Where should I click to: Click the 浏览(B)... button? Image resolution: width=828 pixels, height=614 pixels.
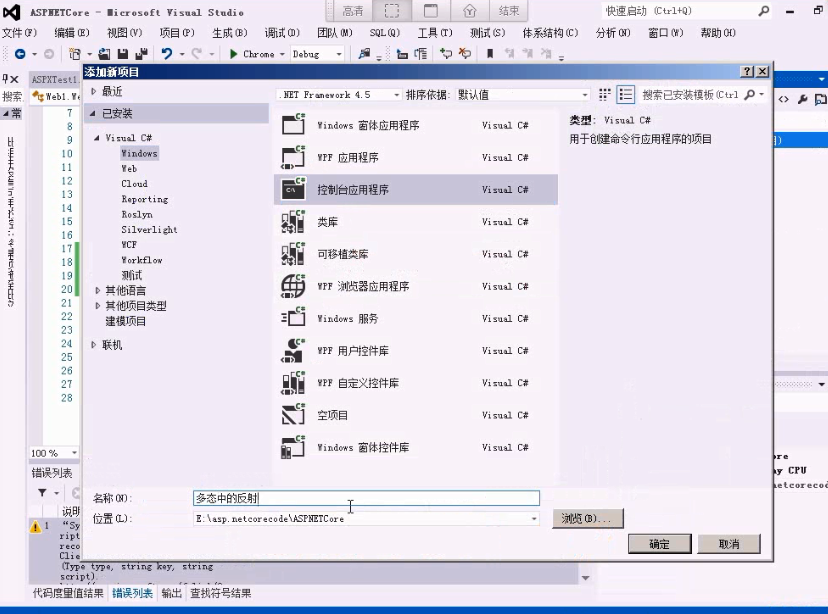tap(588, 518)
